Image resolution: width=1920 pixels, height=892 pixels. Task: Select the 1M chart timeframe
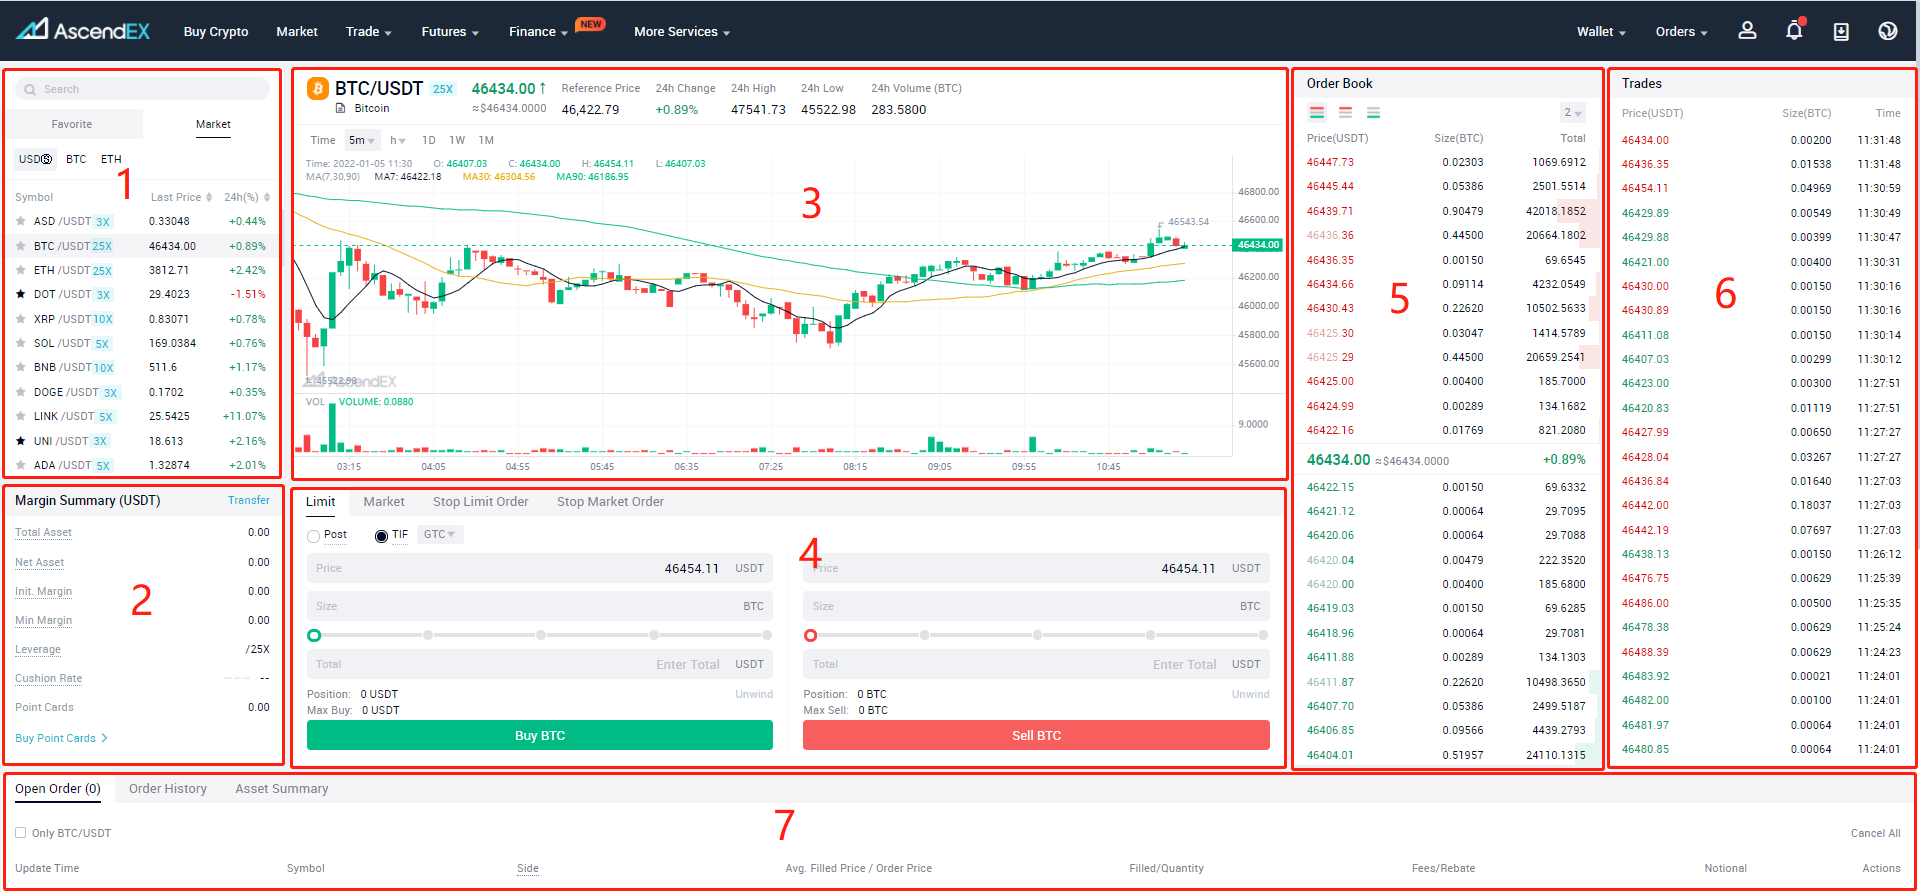click(x=486, y=140)
